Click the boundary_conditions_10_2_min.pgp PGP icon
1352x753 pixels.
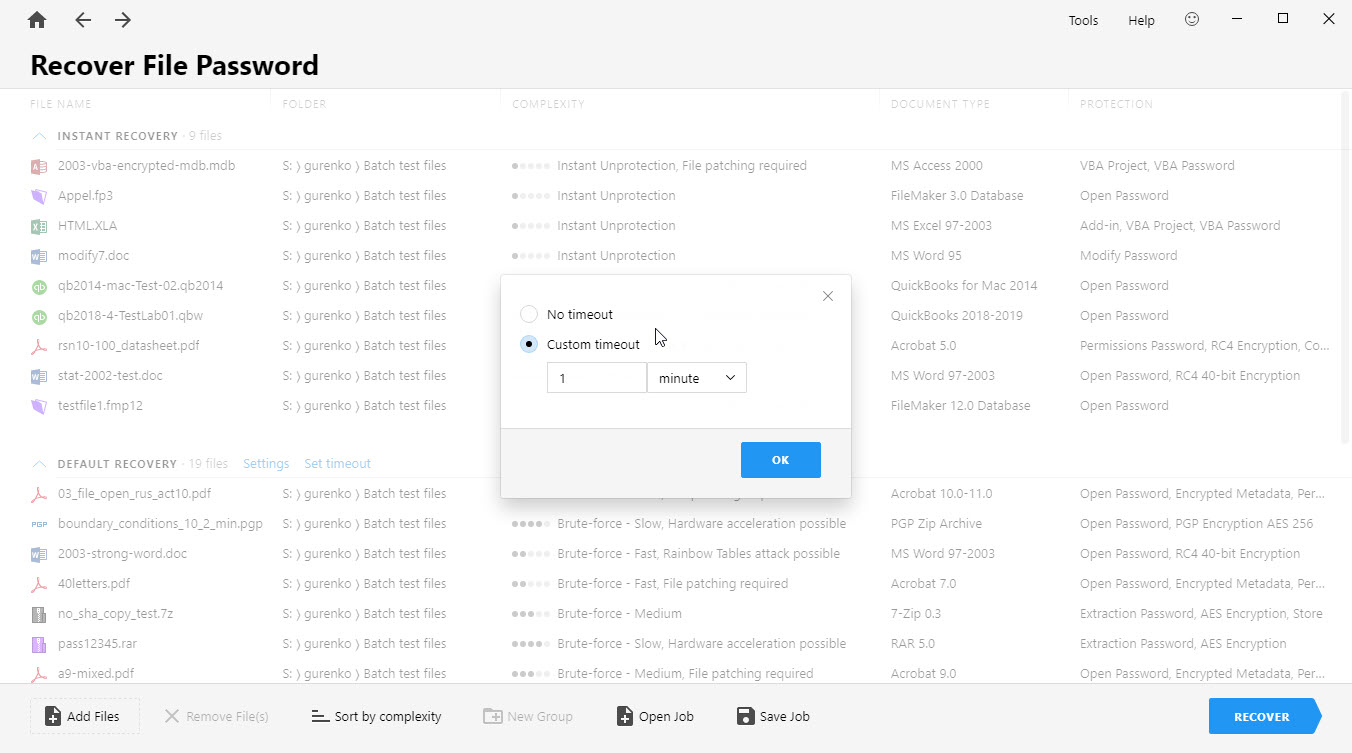pyautogui.click(x=39, y=524)
